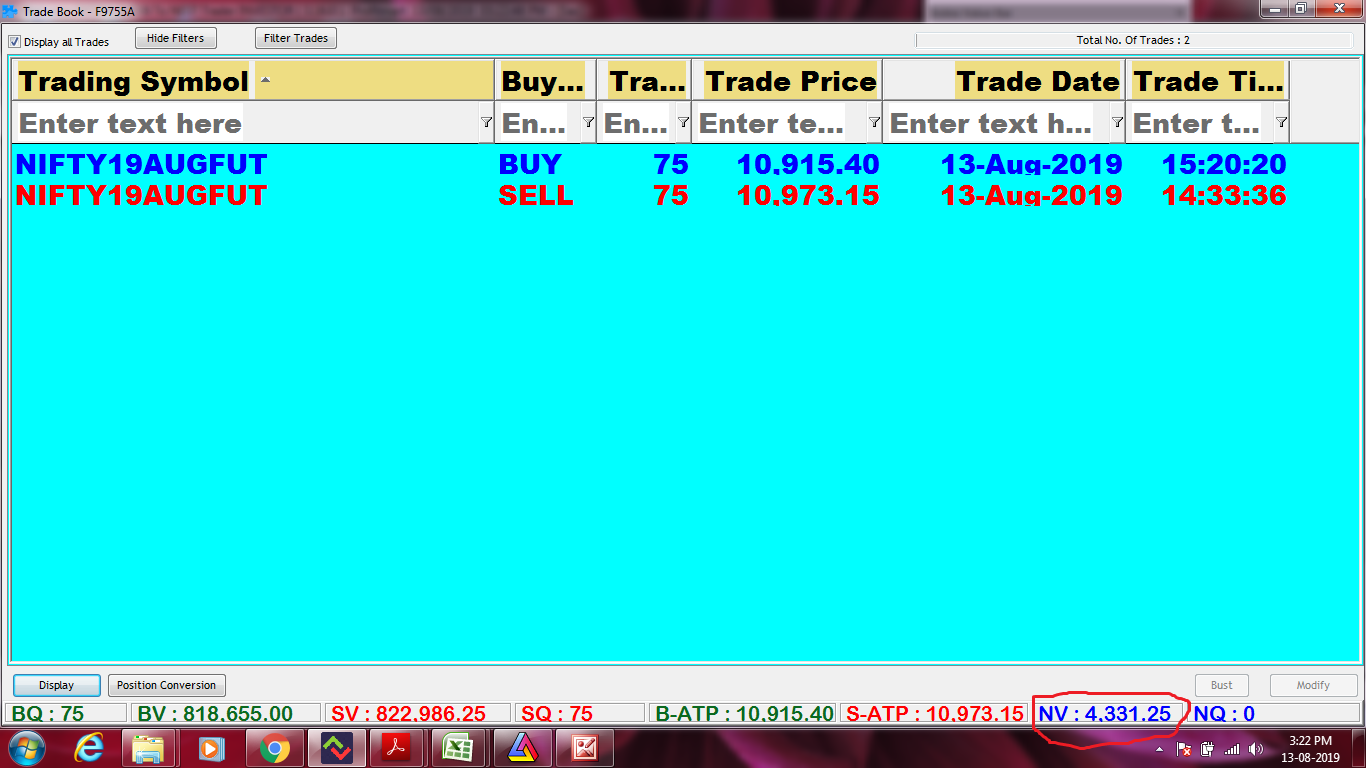
Task: Click the SV : 822,986.25 status entry
Action: pyautogui.click(x=420, y=713)
